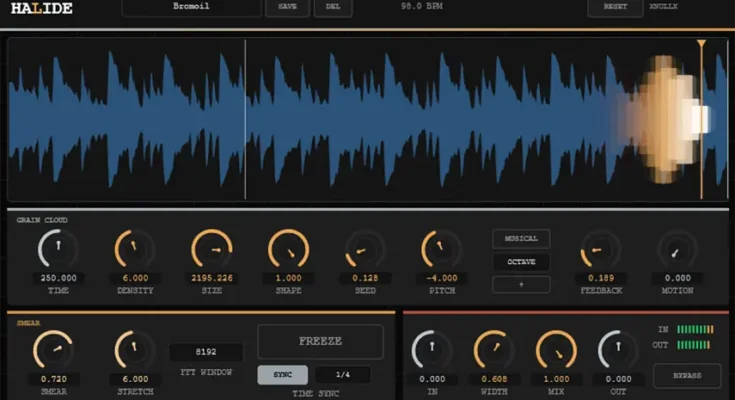Click the 2195.226 size value field

point(212,278)
